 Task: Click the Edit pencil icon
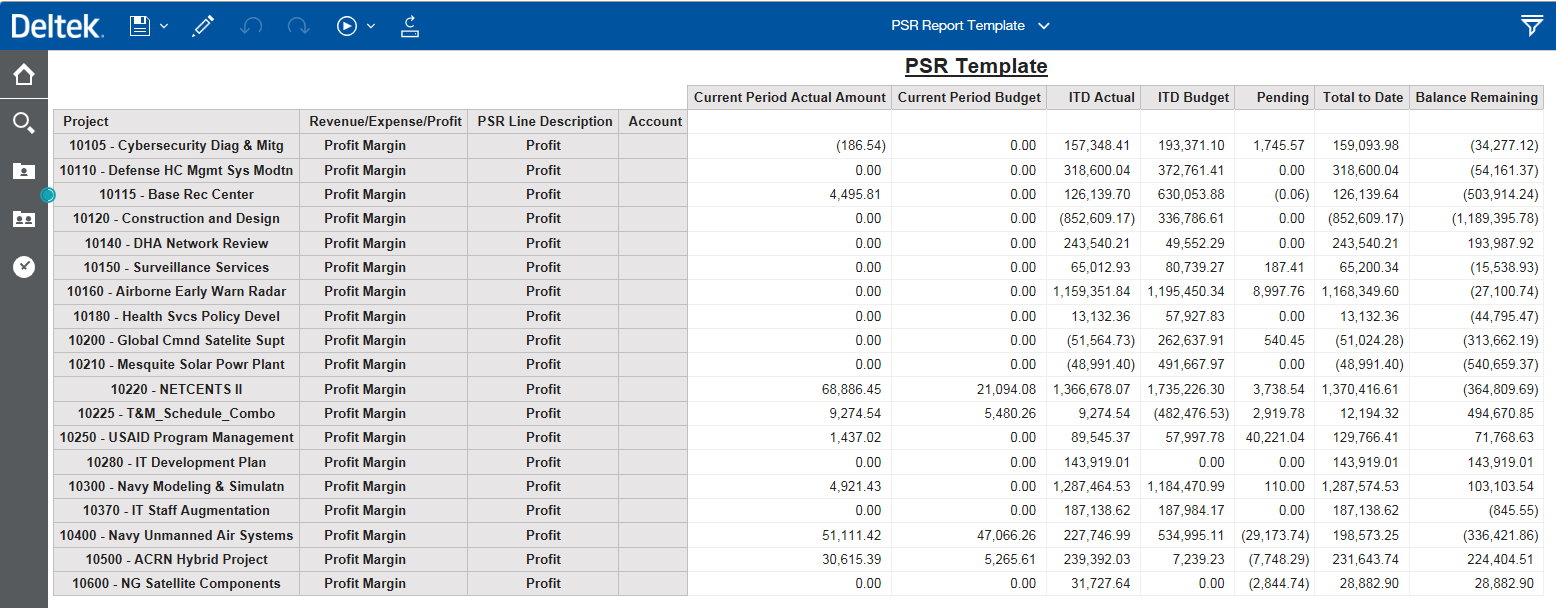click(x=204, y=26)
